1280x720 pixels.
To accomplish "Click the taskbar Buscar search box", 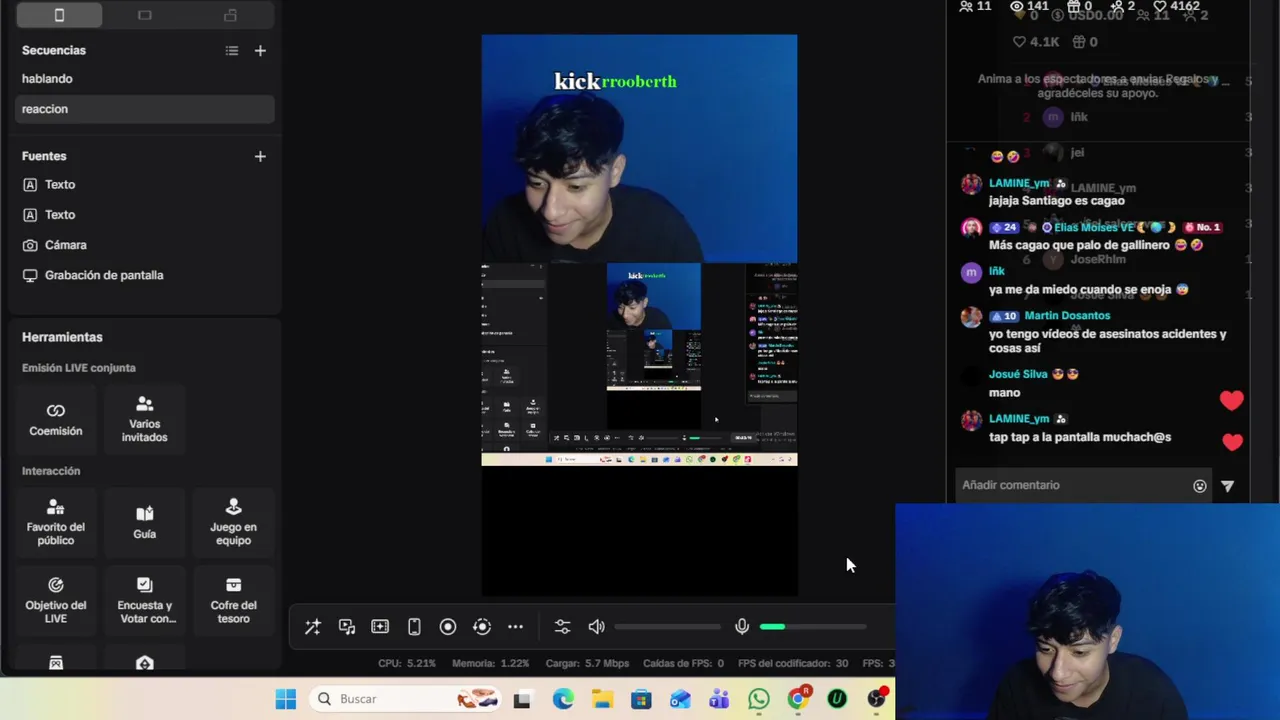I will 405,699.
